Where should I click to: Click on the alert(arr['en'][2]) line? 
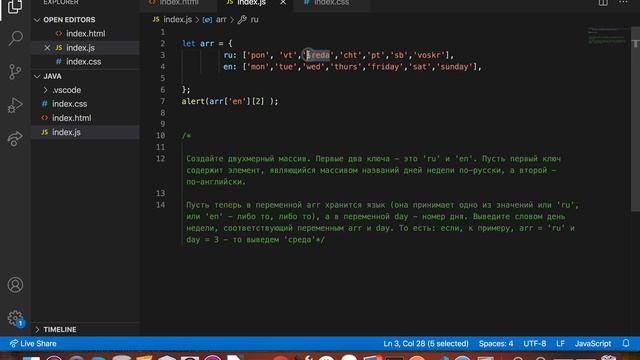pos(230,101)
